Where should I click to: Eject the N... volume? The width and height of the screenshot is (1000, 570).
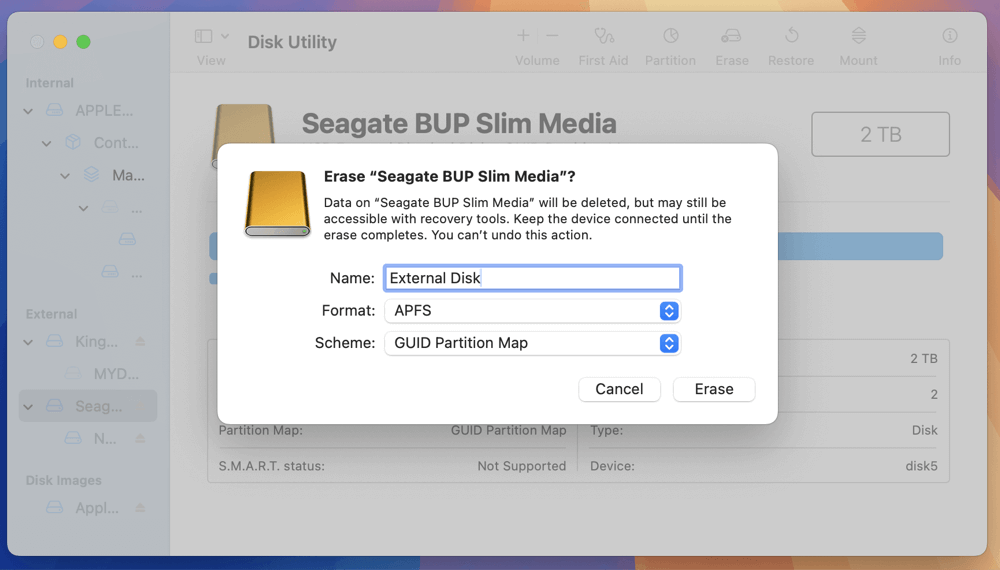pyautogui.click(x=140, y=438)
